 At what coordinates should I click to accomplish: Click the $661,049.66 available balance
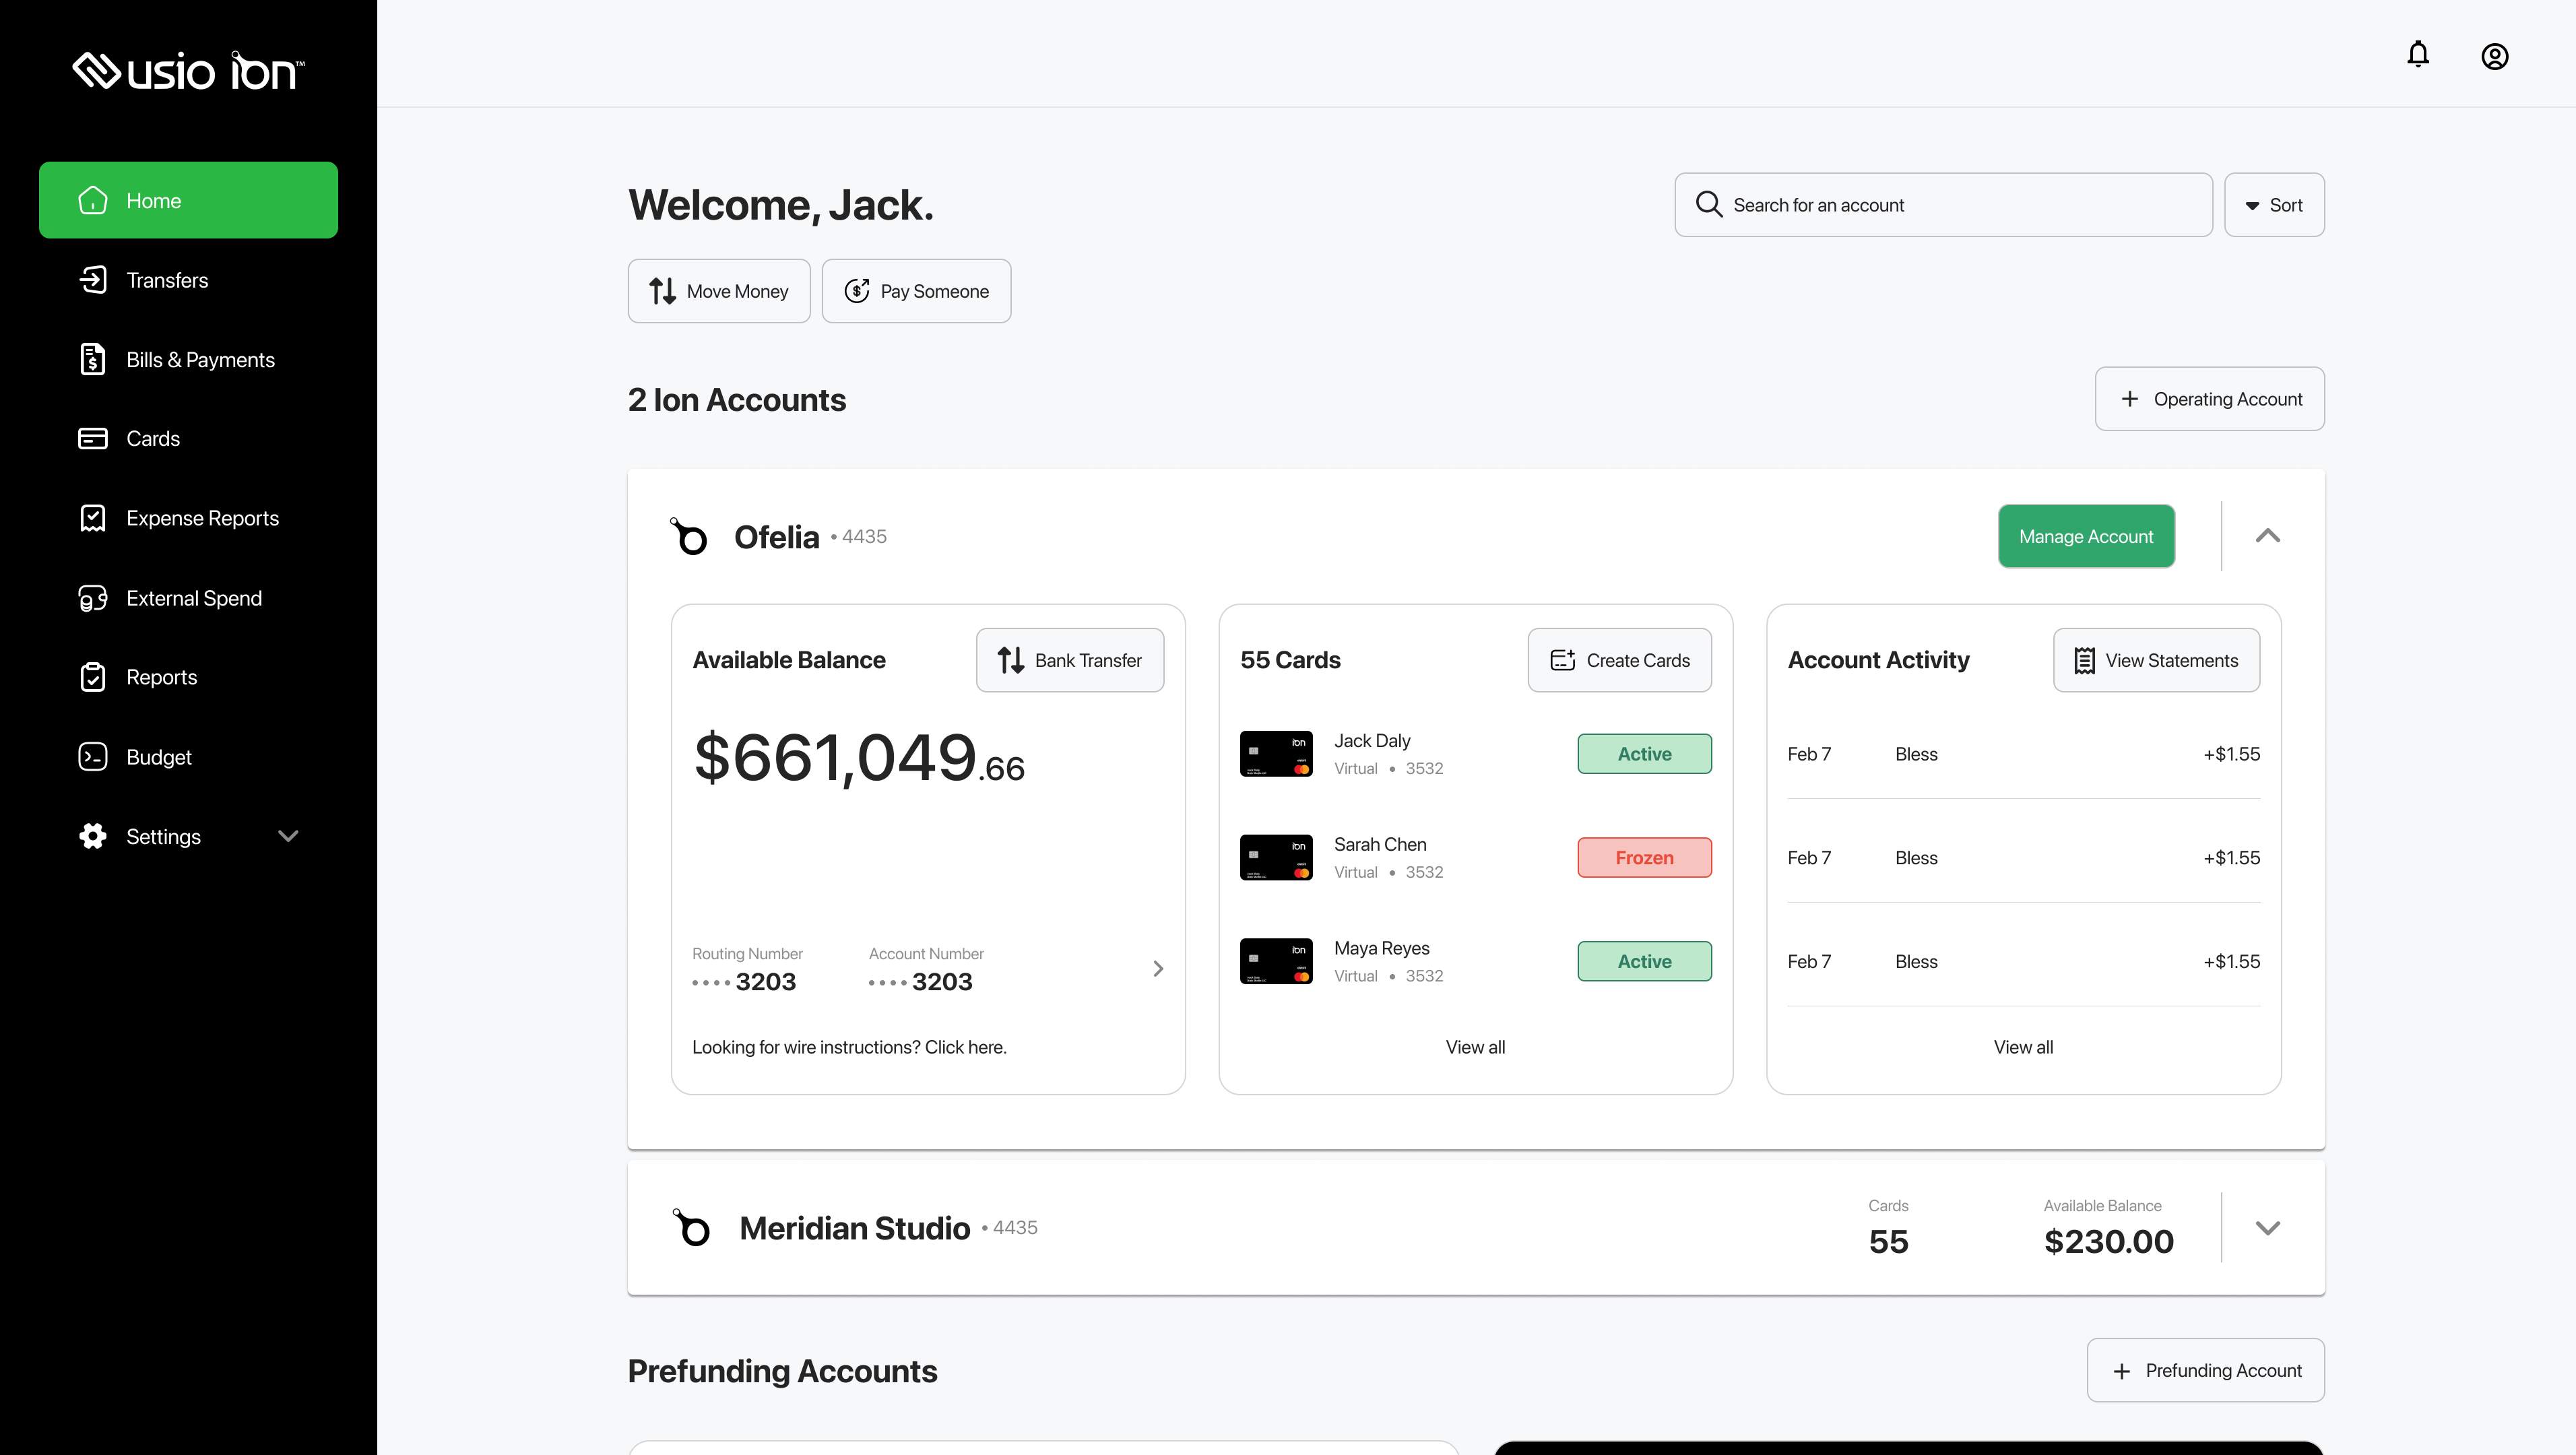(859, 757)
